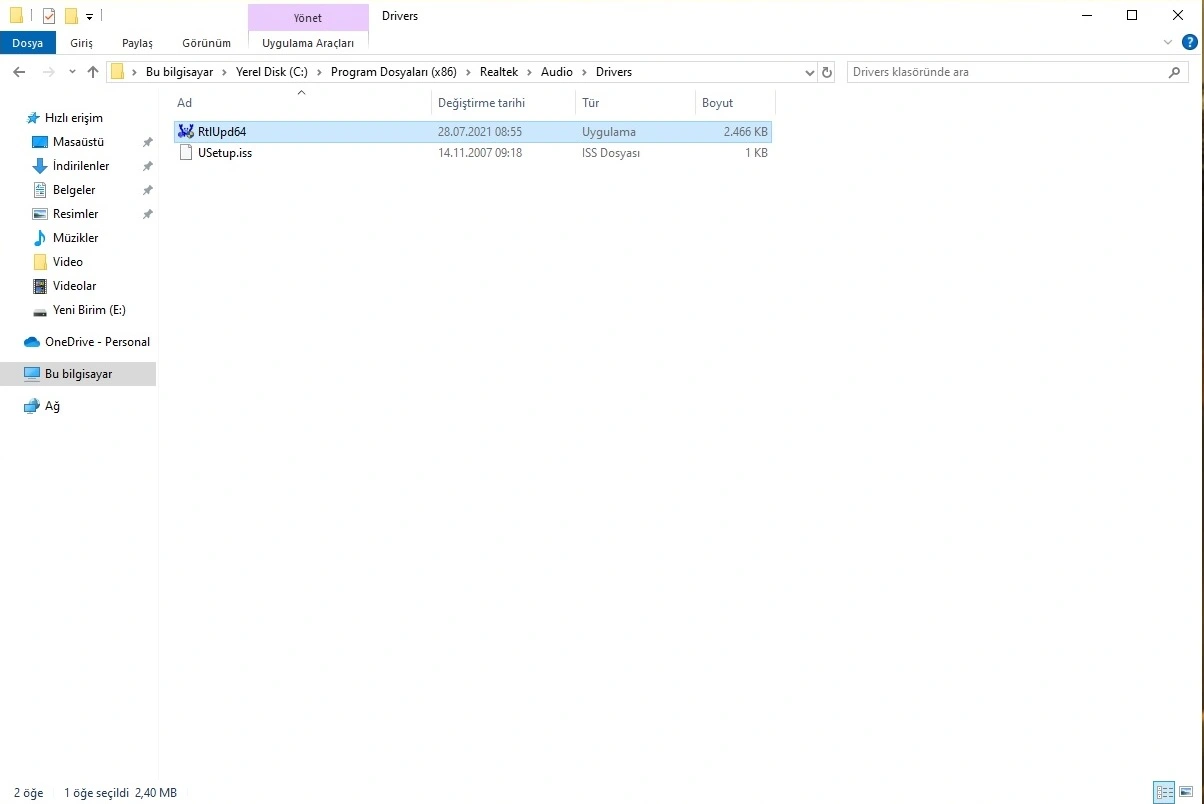1204x804 pixels.
Task: Expand breadcrumb arrow after Realtek
Action: coord(529,72)
